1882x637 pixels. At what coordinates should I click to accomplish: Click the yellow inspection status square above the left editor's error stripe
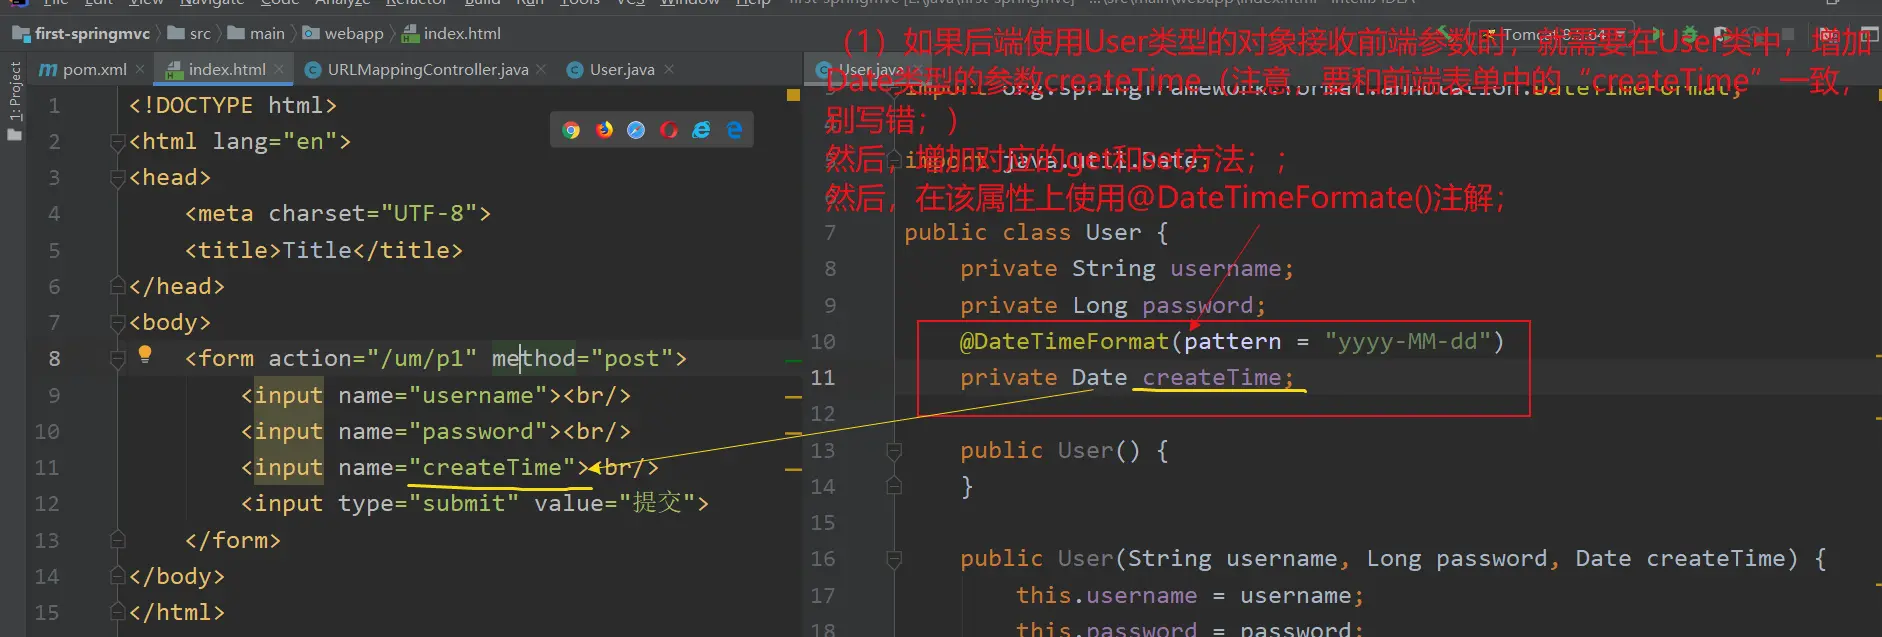[793, 95]
